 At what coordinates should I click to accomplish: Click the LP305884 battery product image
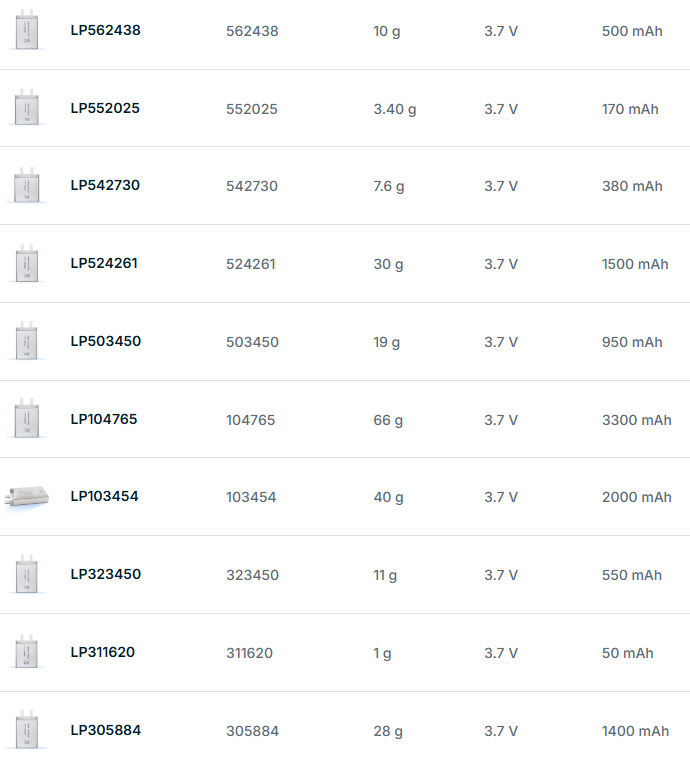click(26, 730)
